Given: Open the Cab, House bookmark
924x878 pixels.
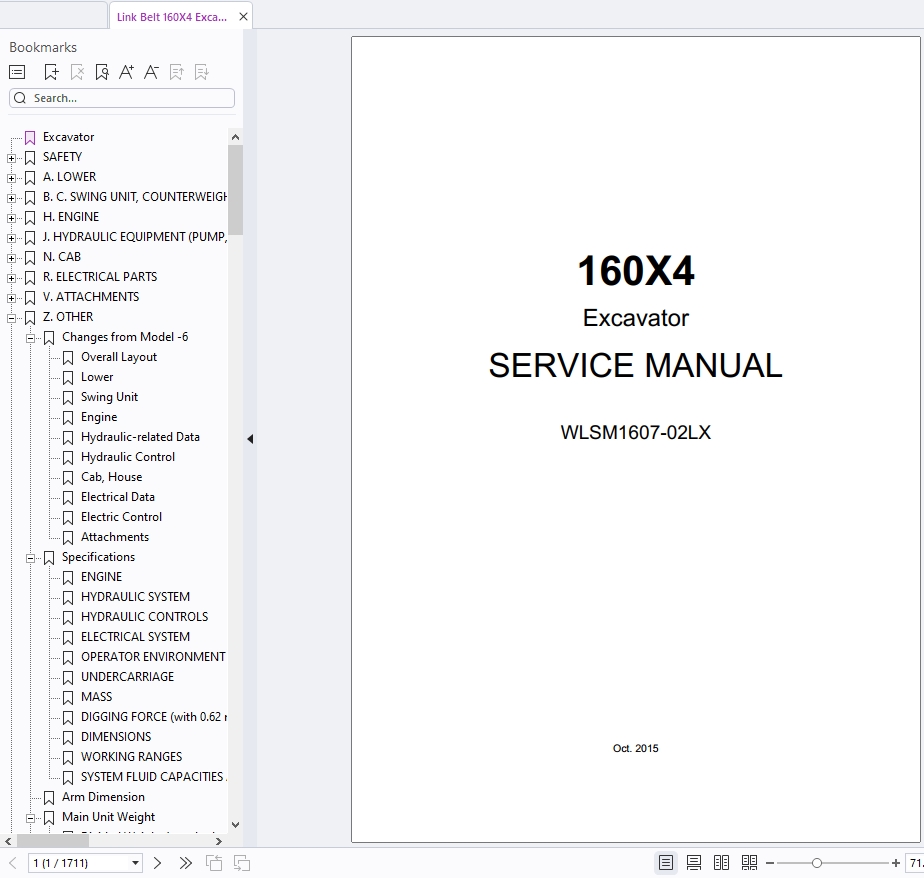Looking at the screenshot, I should (111, 477).
